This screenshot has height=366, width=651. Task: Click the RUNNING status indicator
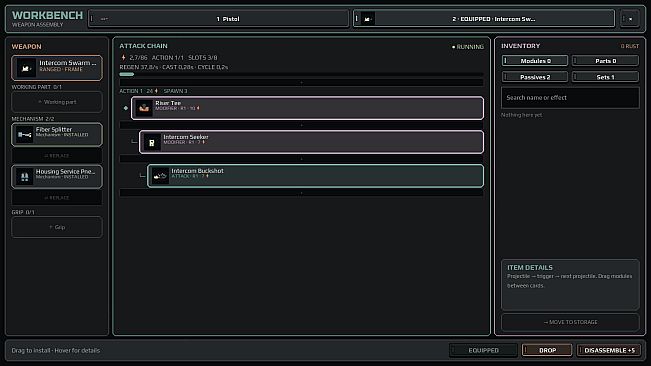click(468, 47)
